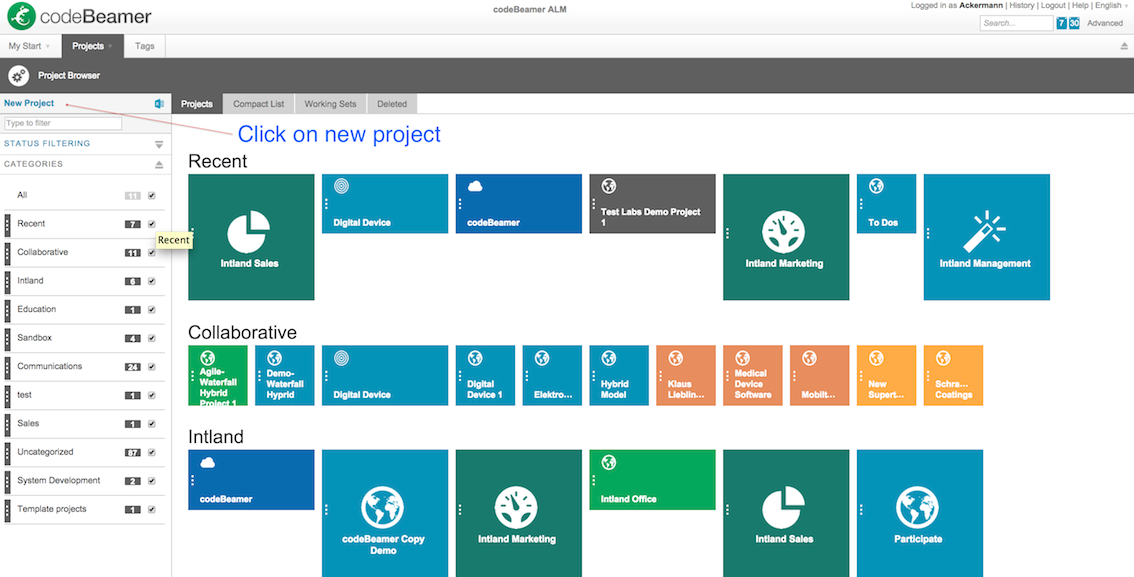This screenshot has height=577, width=1134.
Task: Open the Digital Device 1 tile
Action: pyautogui.click(x=485, y=375)
